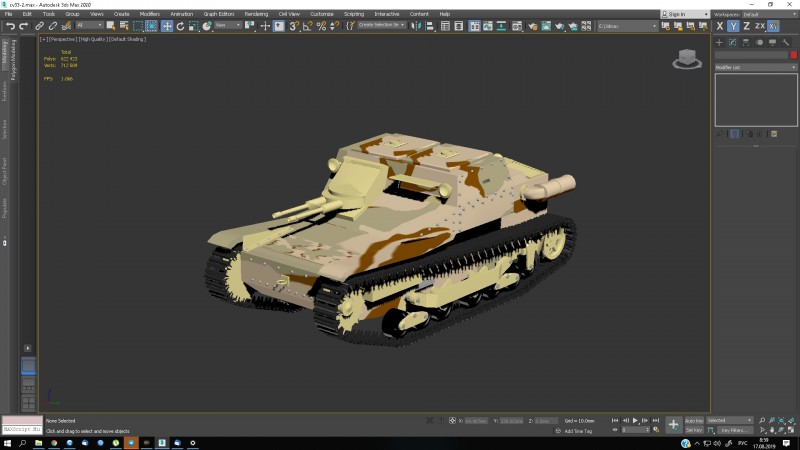Toggle the Scene Explorer icon
This screenshot has height=450, width=800.
[445, 26]
